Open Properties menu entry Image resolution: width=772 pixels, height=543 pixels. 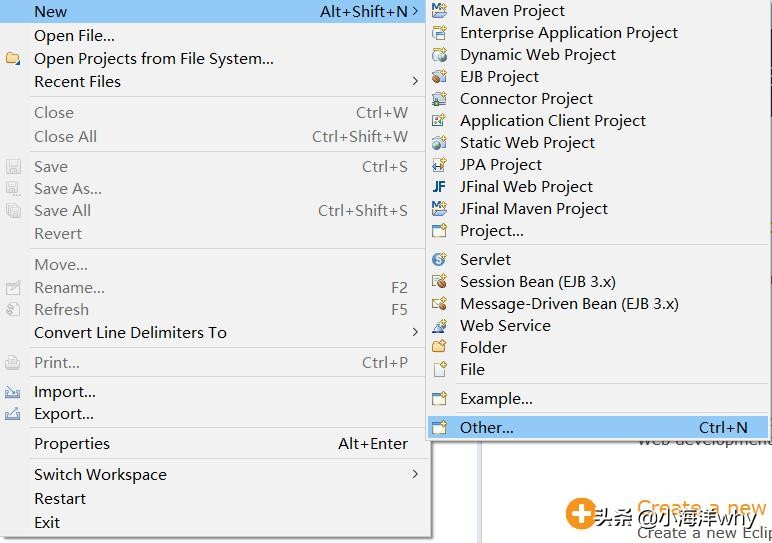[213, 444]
